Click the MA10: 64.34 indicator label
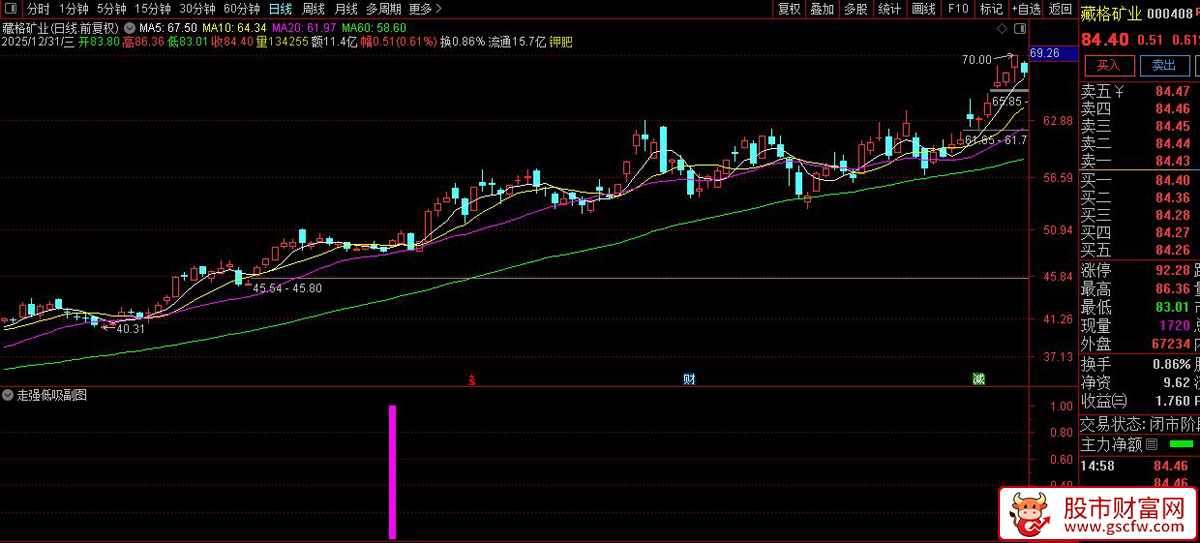 234,27
